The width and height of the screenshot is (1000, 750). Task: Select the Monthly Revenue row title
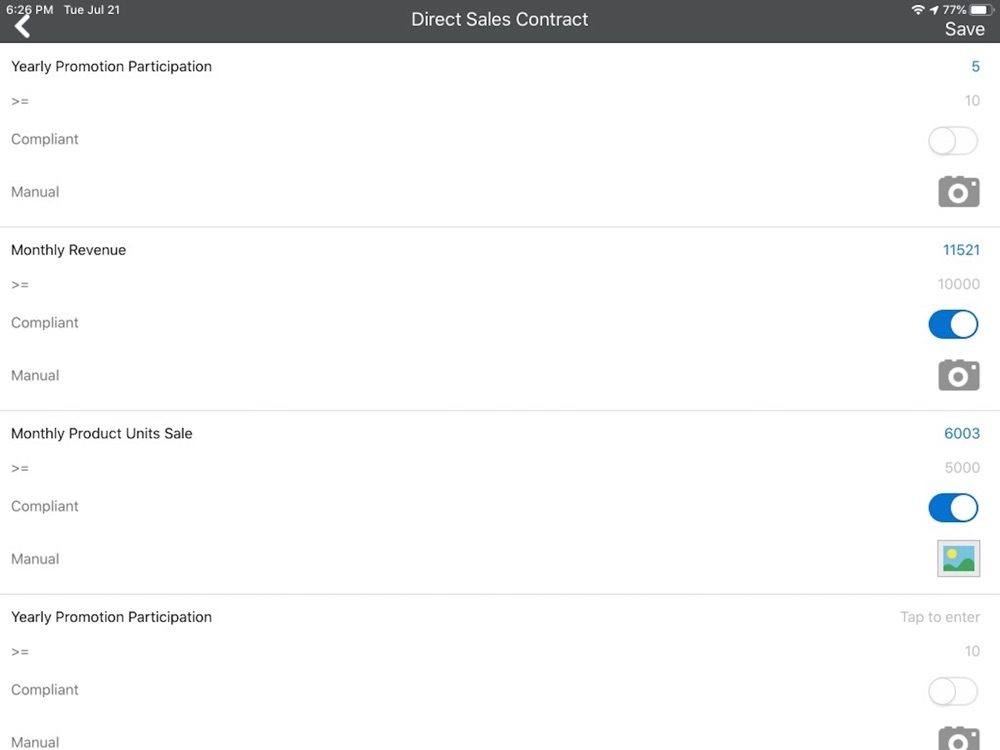(x=68, y=250)
